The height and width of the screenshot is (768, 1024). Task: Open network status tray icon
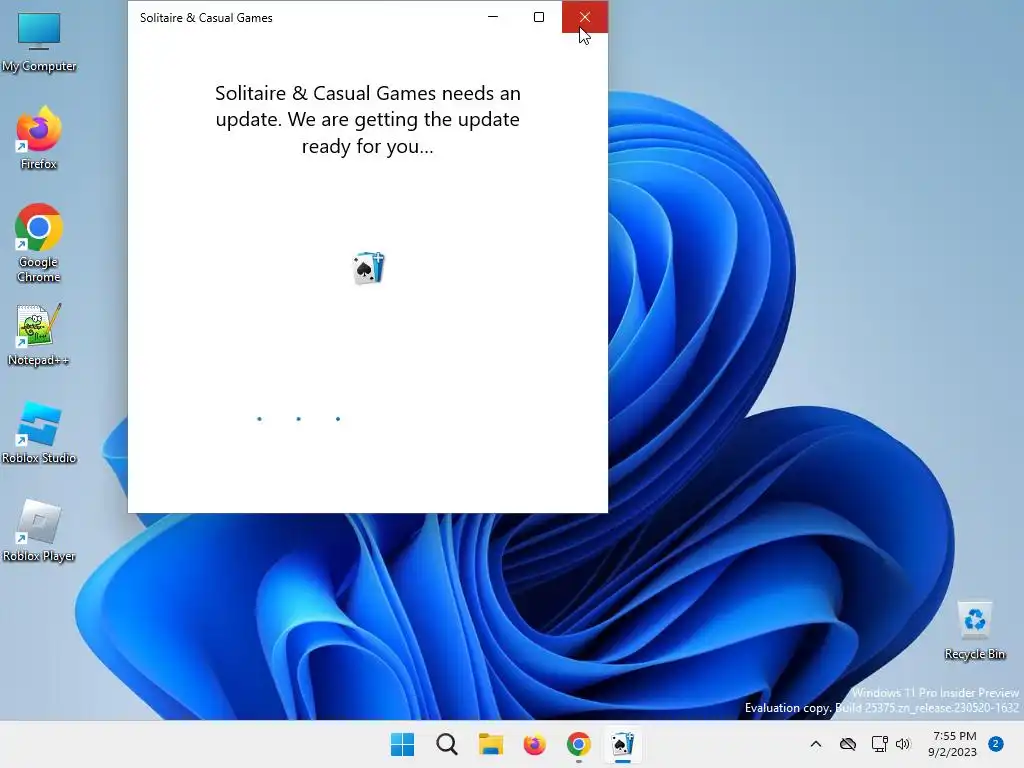879,744
